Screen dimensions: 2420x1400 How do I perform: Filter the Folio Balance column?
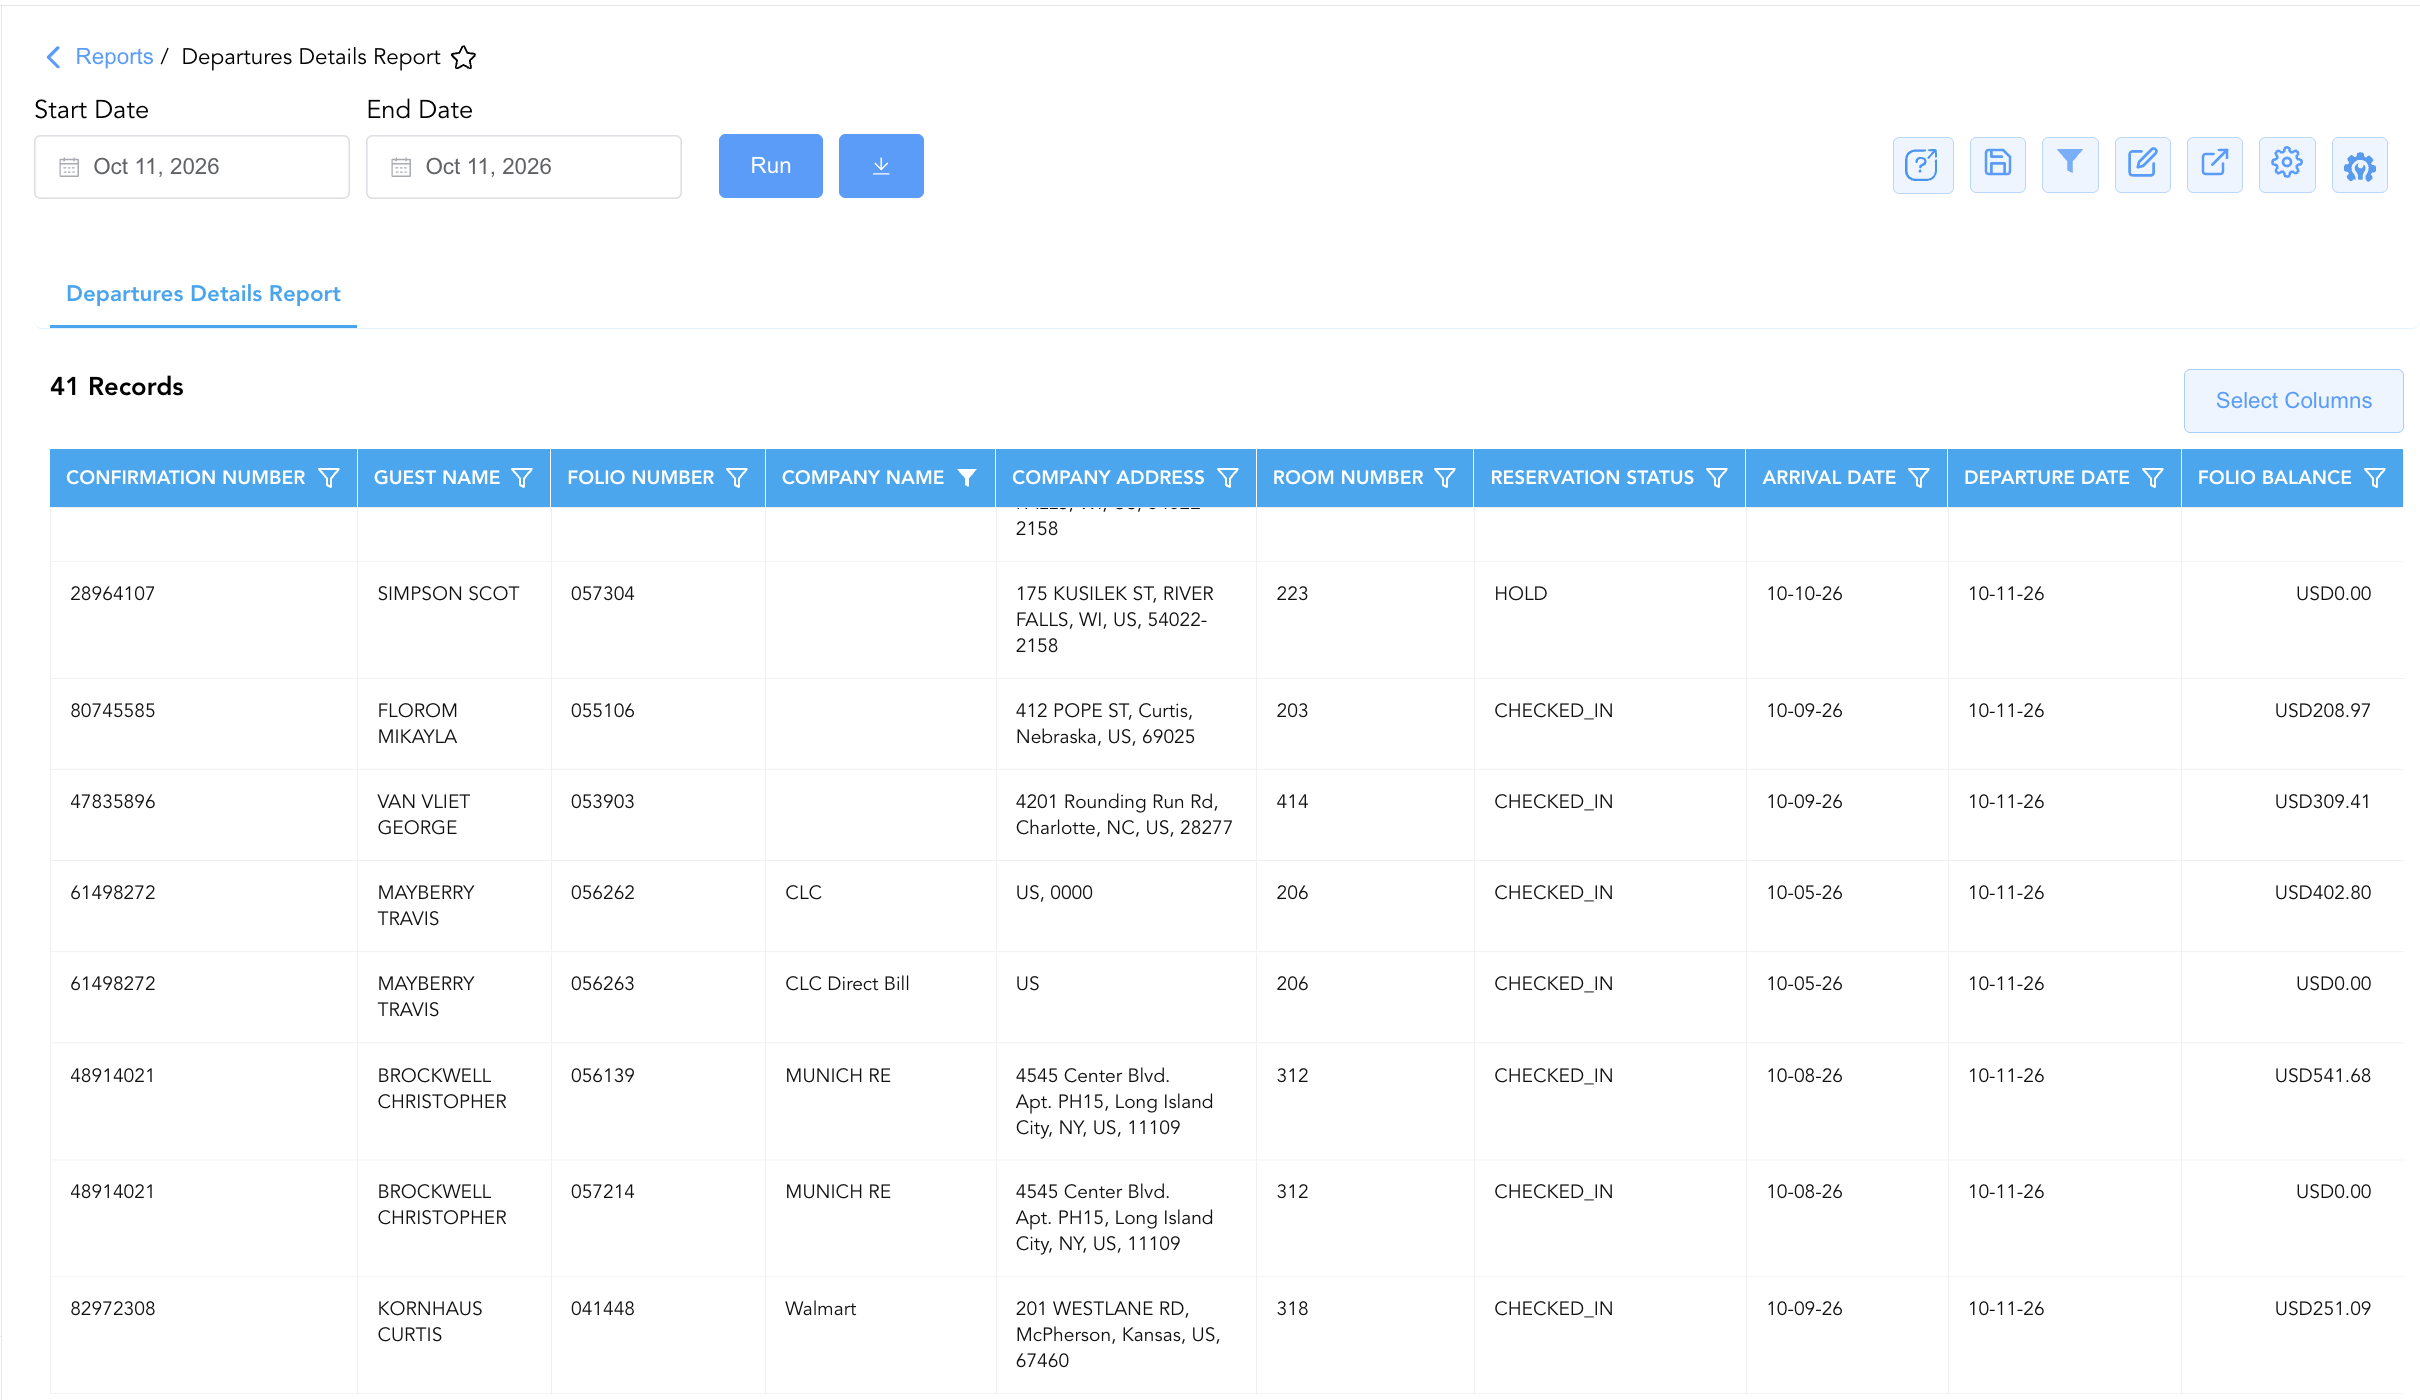[2375, 478]
